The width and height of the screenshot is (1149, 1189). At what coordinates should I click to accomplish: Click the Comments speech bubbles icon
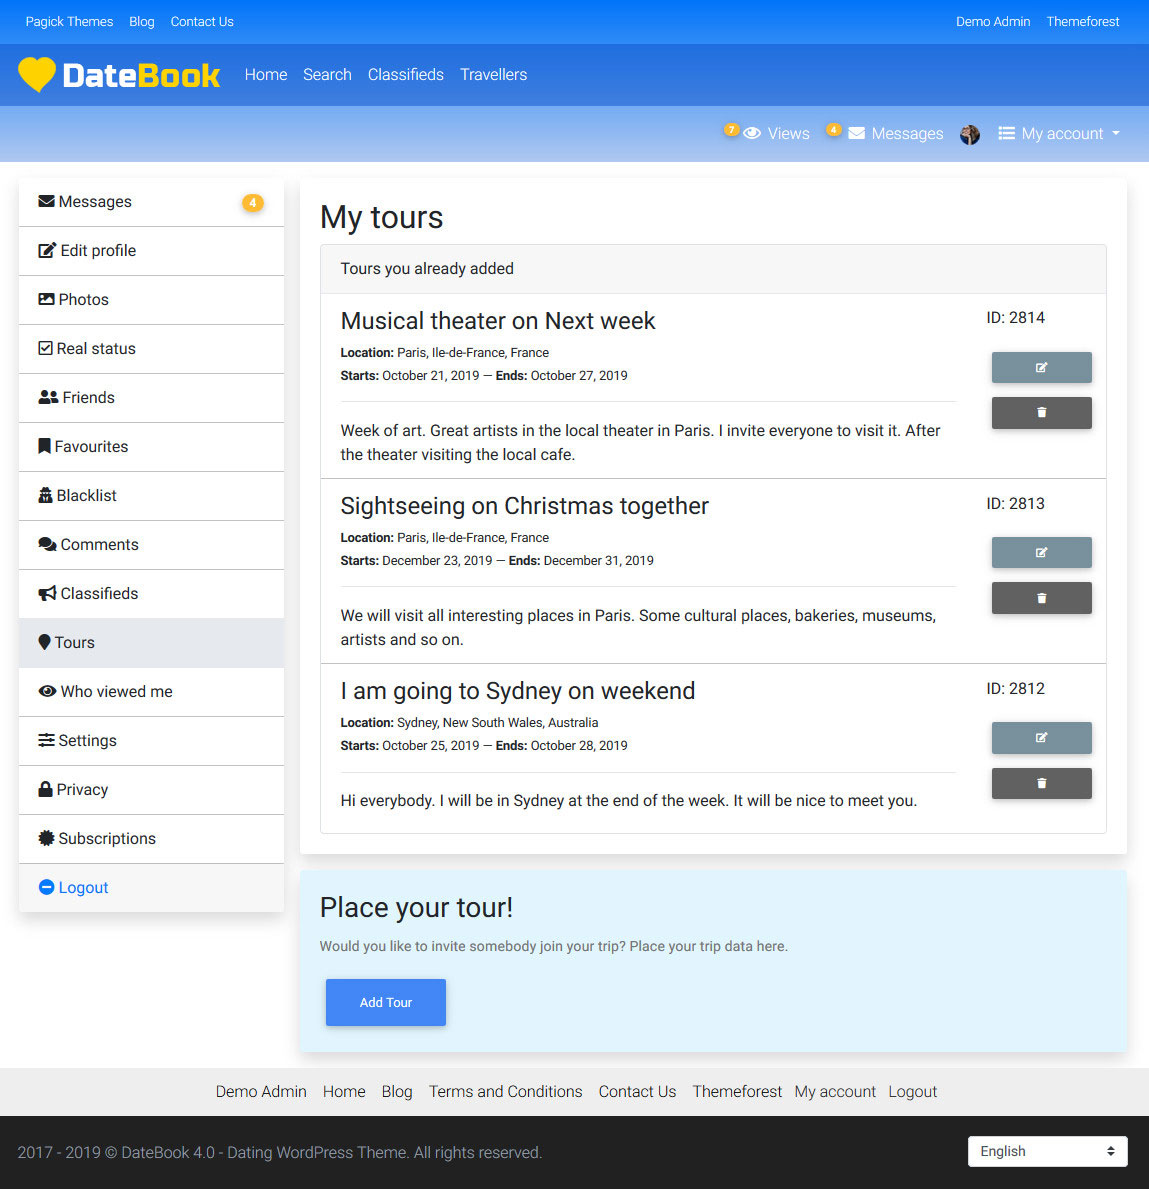click(x=47, y=544)
